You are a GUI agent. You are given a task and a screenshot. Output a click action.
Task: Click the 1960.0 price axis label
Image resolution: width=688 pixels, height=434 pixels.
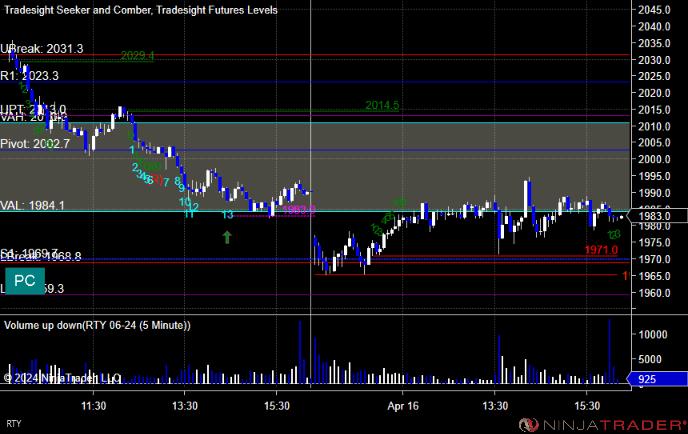click(x=654, y=293)
